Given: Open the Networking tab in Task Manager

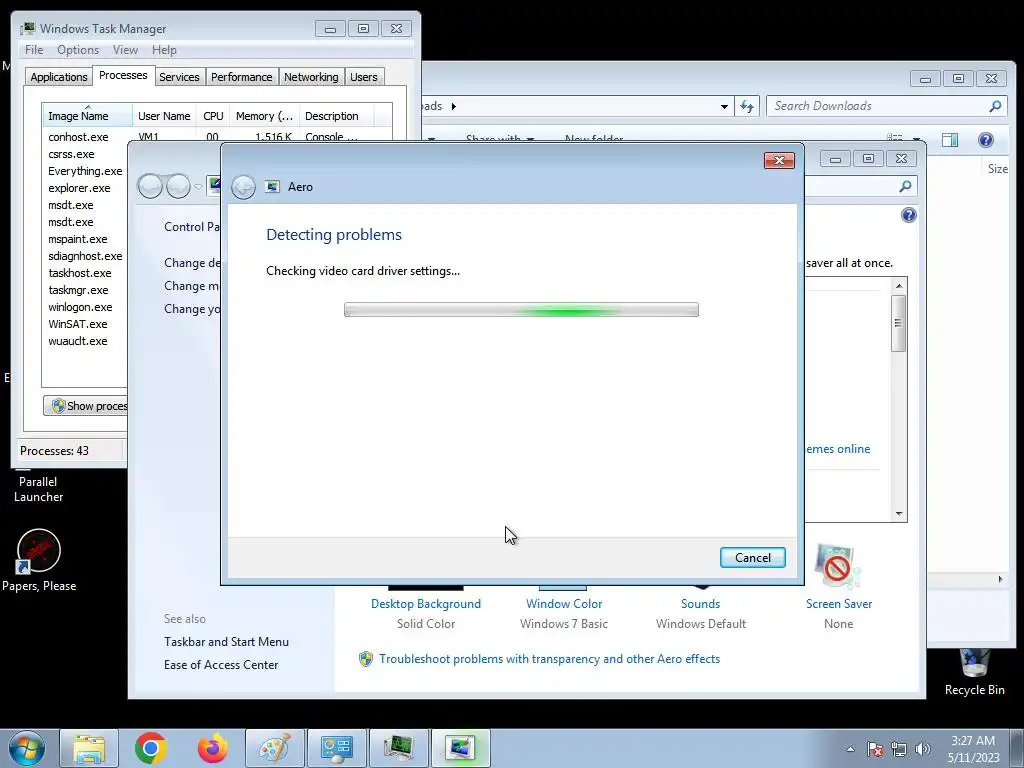Looking at the screenshot, I should click(311, 77).
